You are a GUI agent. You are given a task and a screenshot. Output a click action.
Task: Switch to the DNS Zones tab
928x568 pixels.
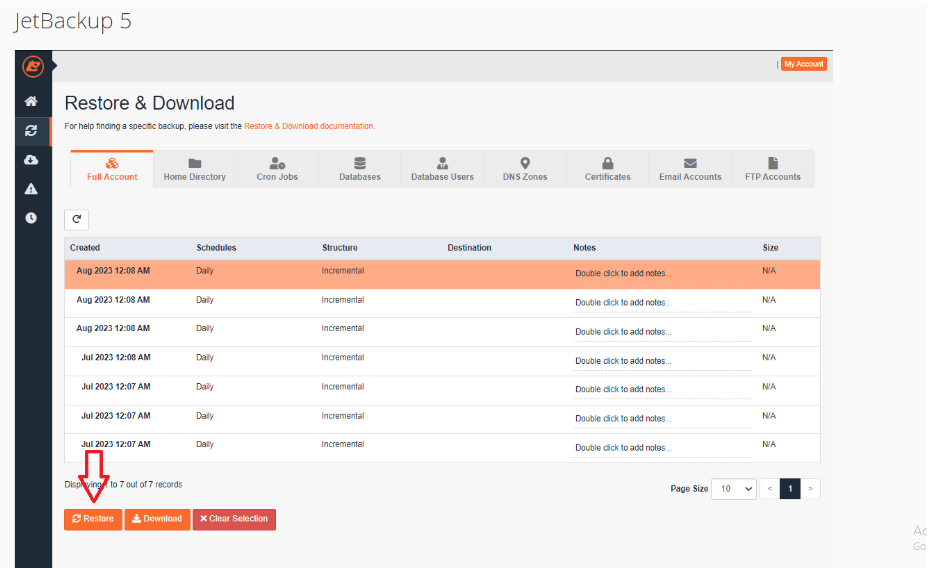(525, 169)
